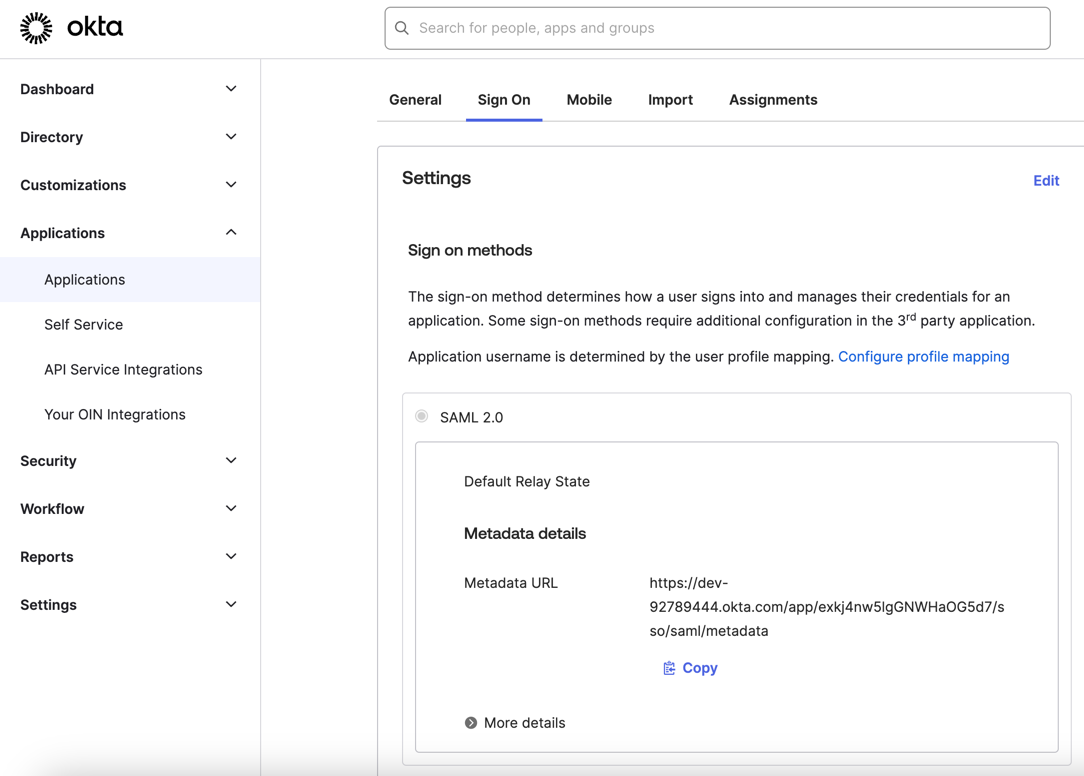Click the Okta logo icon
1084x776 pixels.
tap(36, 27)
